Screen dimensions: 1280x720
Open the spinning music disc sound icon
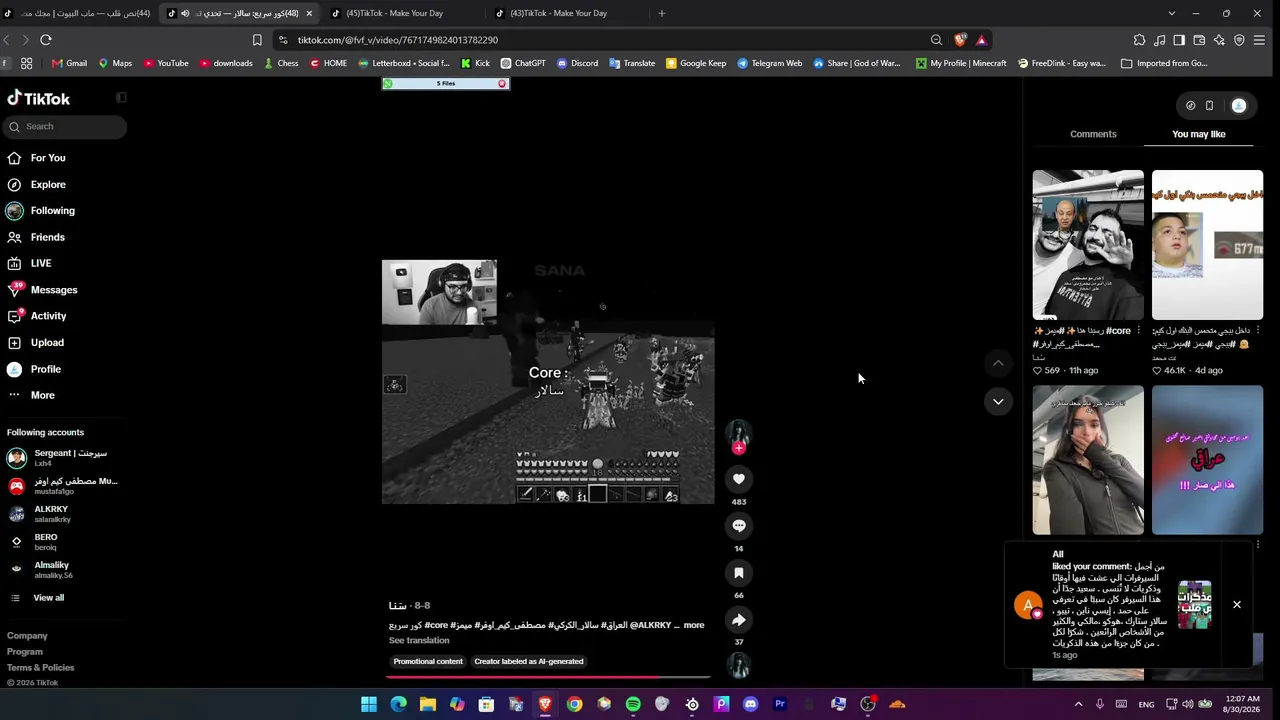[739, 666]
